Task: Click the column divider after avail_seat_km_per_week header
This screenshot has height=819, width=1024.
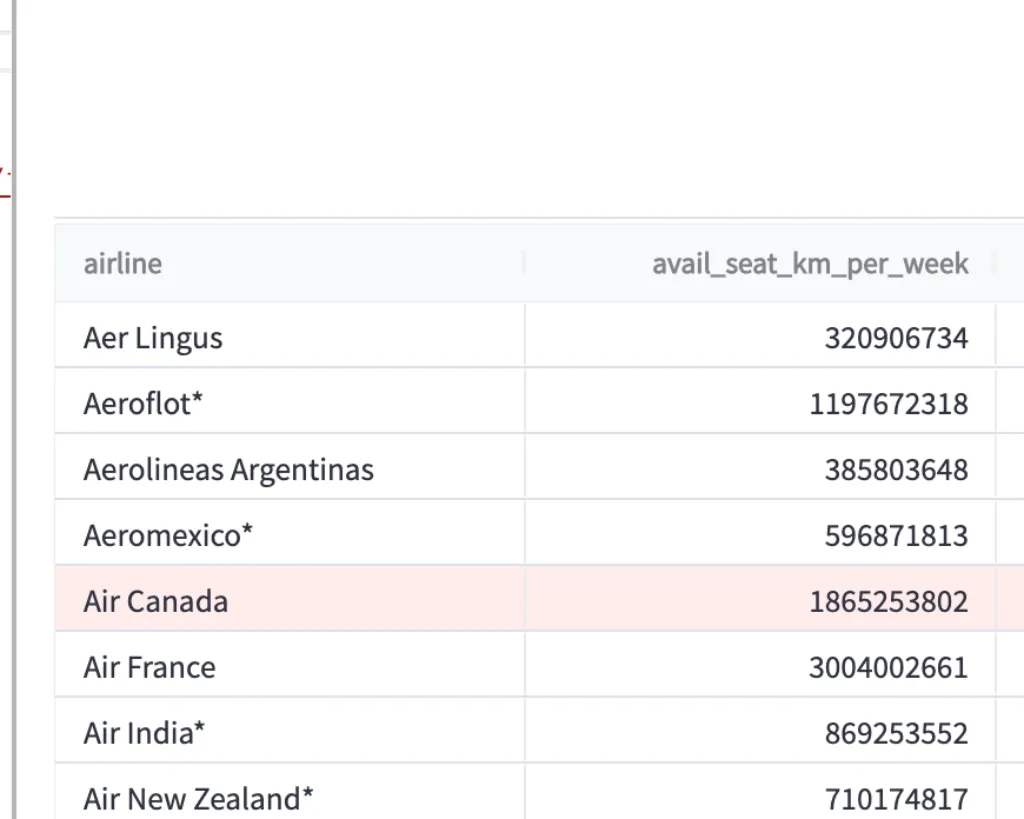Action: 996,264
